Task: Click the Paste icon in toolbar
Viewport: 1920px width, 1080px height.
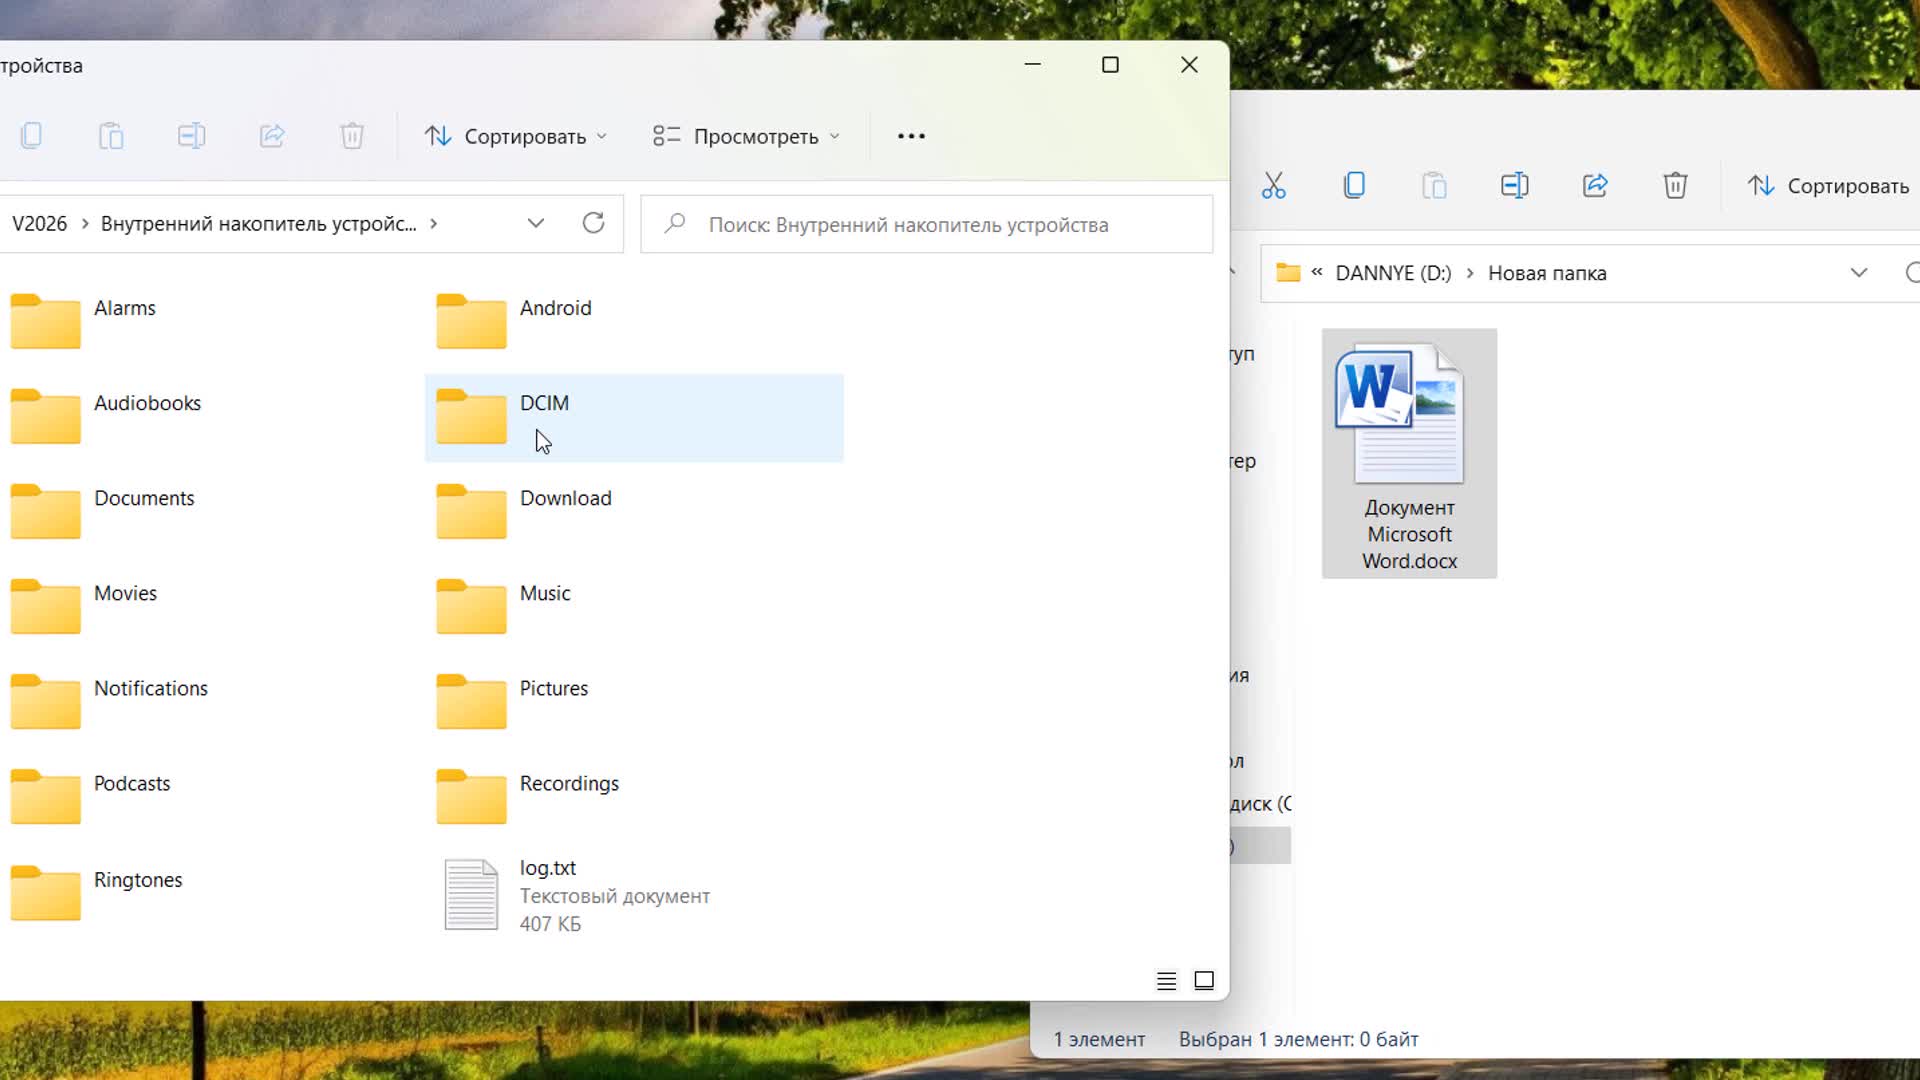Action: click(111, 135)
